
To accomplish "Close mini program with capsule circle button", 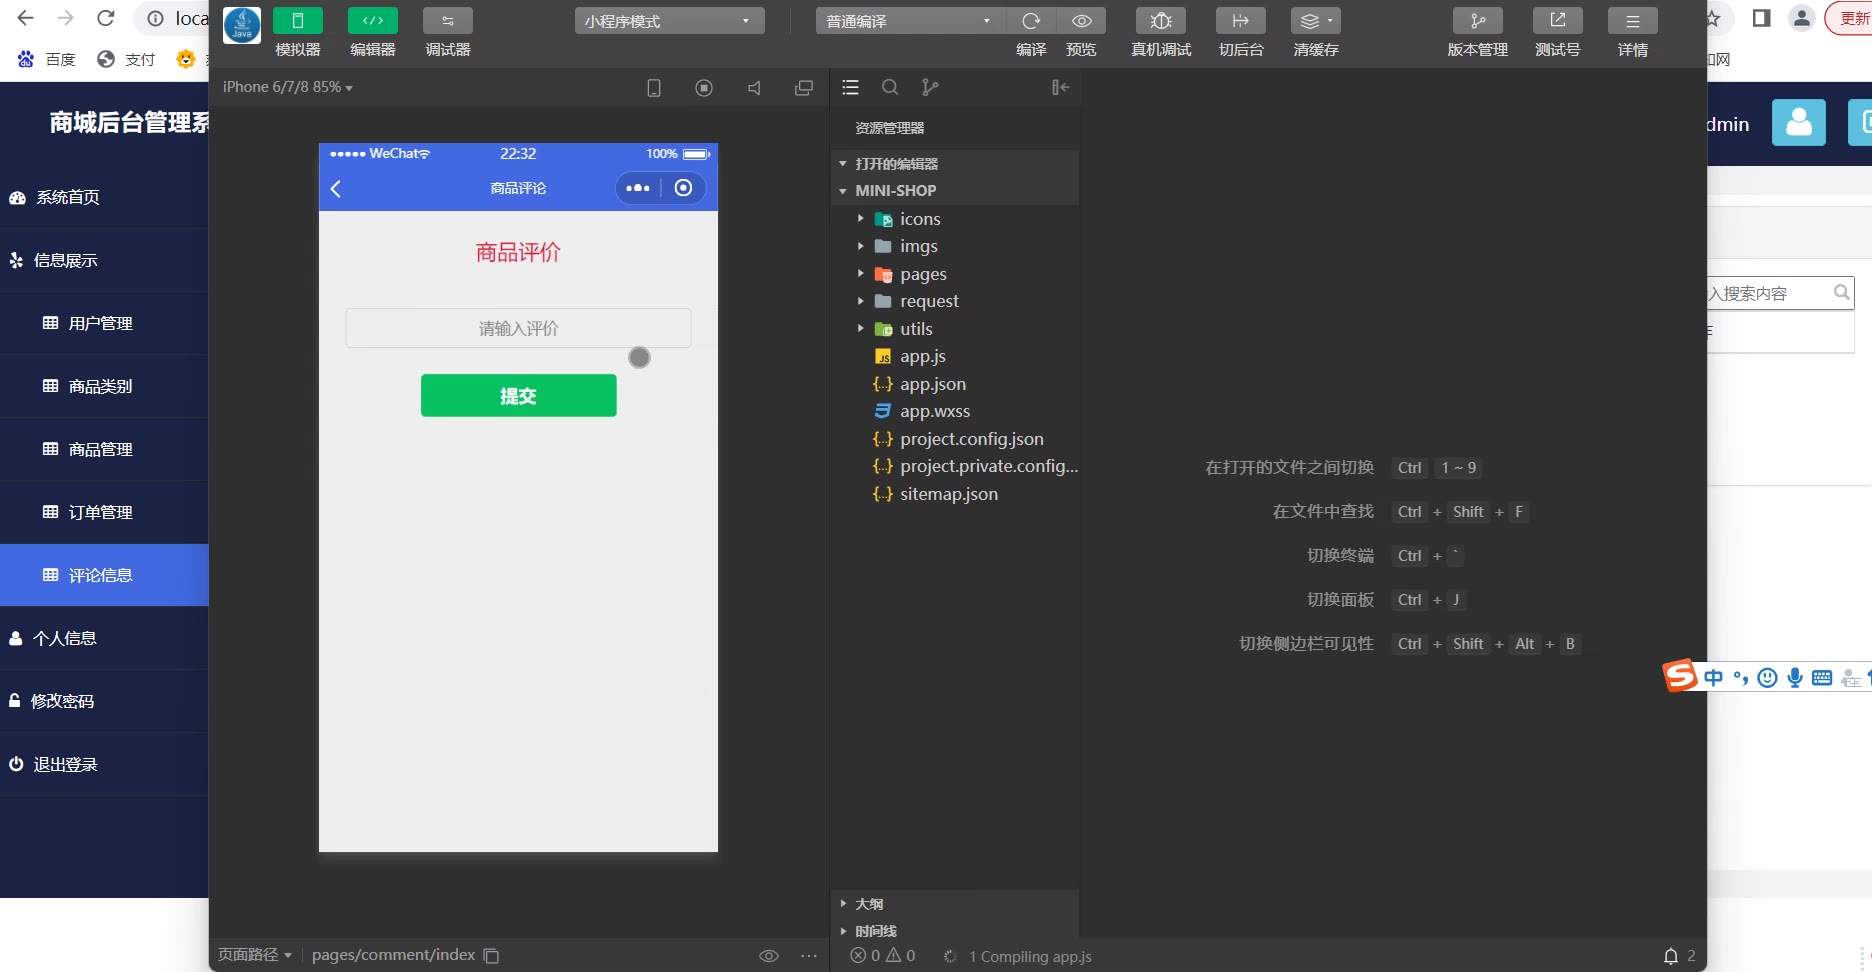I will [x=683, y=188].
